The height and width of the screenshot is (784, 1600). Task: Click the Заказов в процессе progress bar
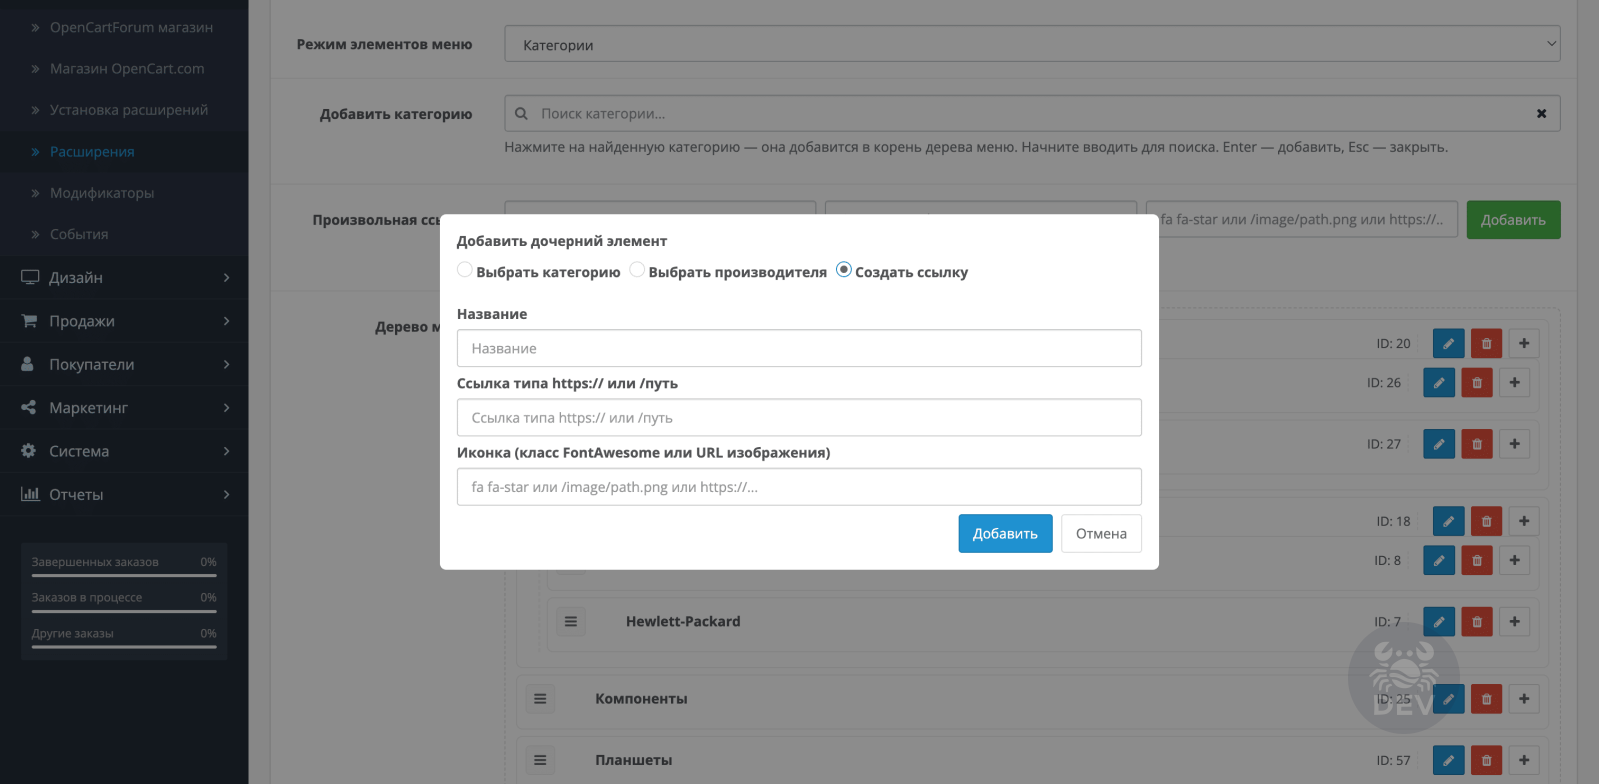(124, 611)
